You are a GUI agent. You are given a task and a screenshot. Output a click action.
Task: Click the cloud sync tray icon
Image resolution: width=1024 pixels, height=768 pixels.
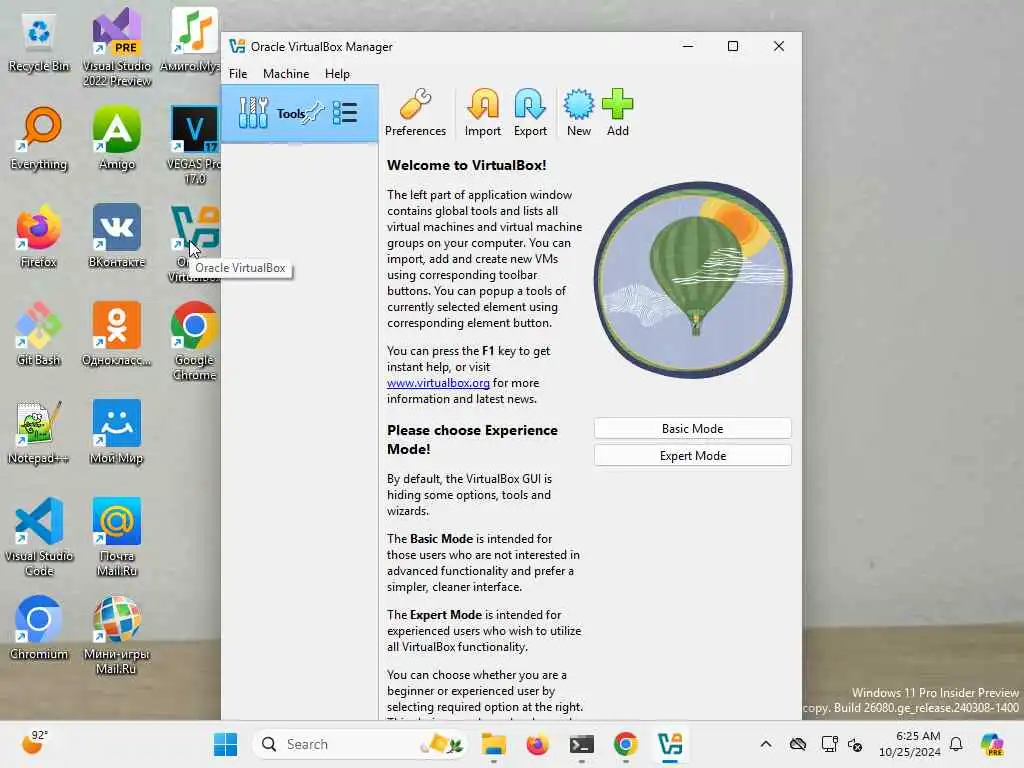click(797, 744)
